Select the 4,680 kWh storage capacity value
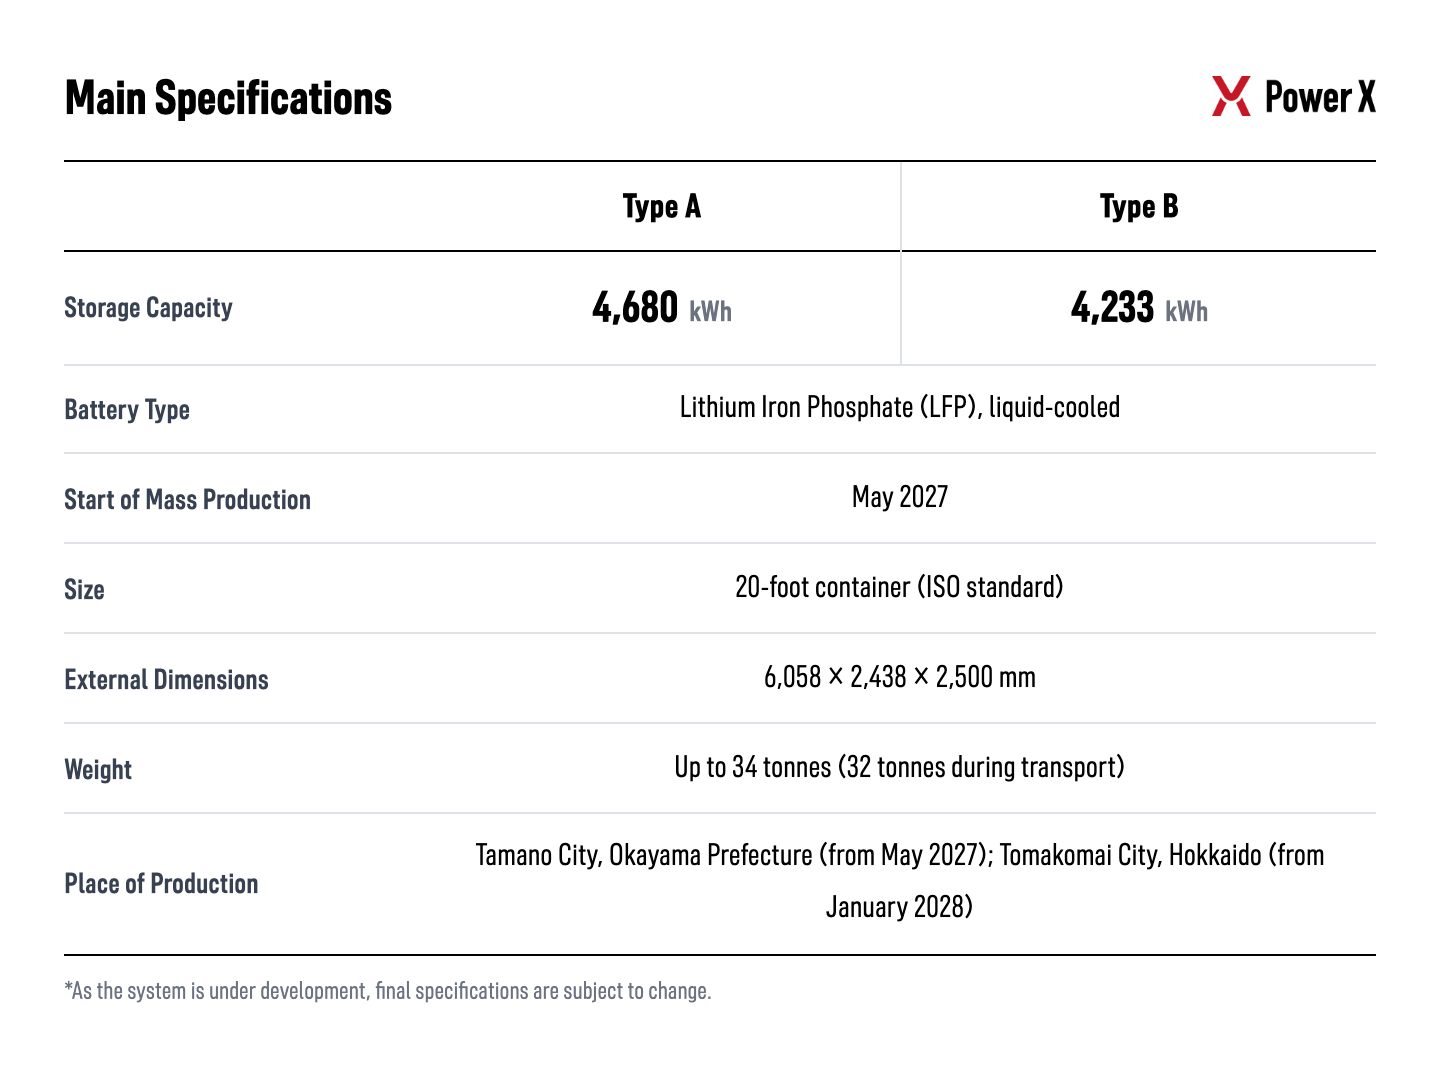Viewport: 1440px width, 1066px height. tap(662, 308)
